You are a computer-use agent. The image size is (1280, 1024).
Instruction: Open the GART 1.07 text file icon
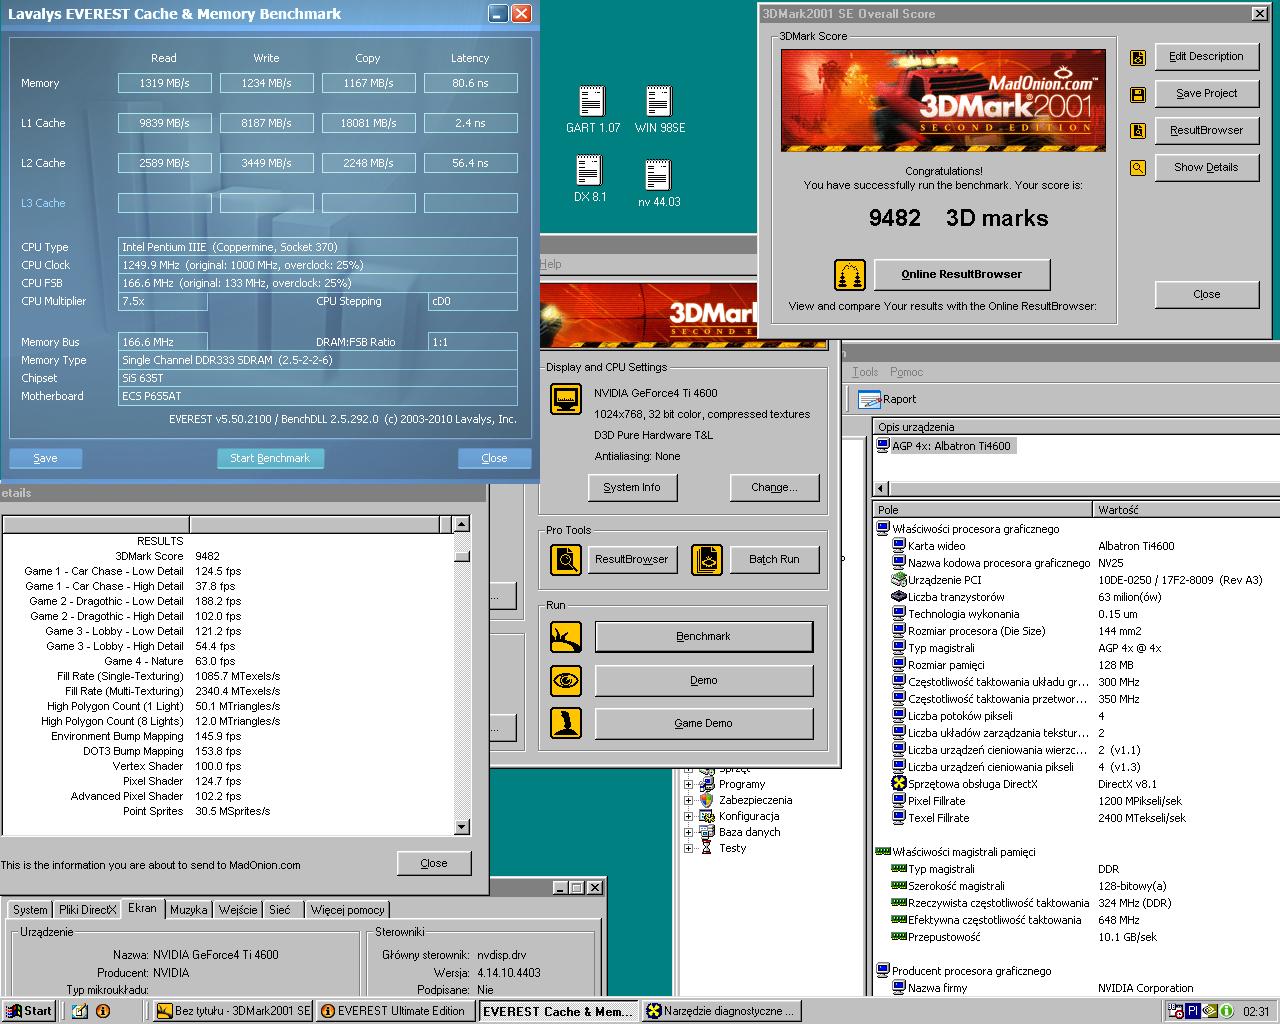592,102
